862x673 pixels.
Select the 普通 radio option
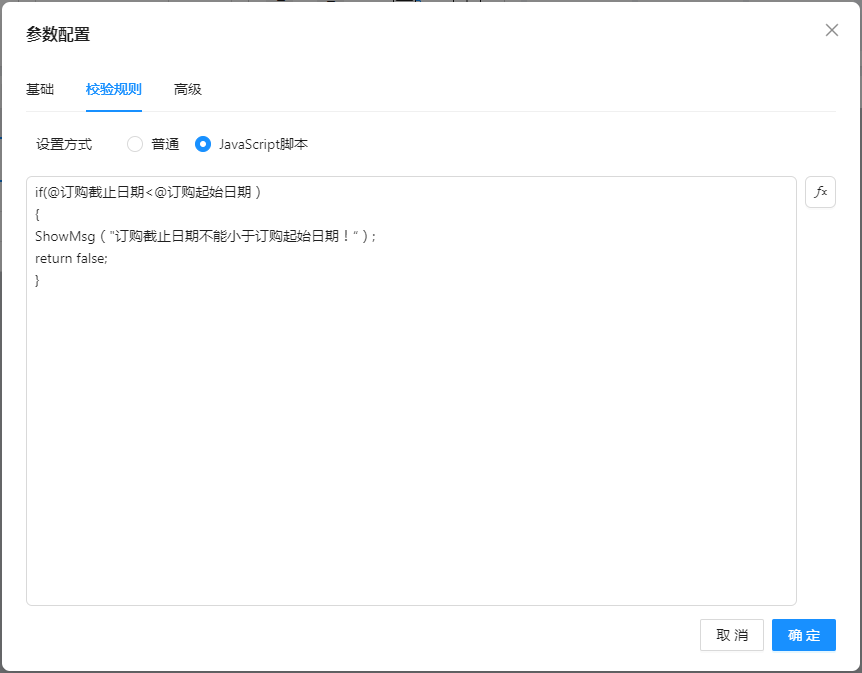[x=135, y=144]
